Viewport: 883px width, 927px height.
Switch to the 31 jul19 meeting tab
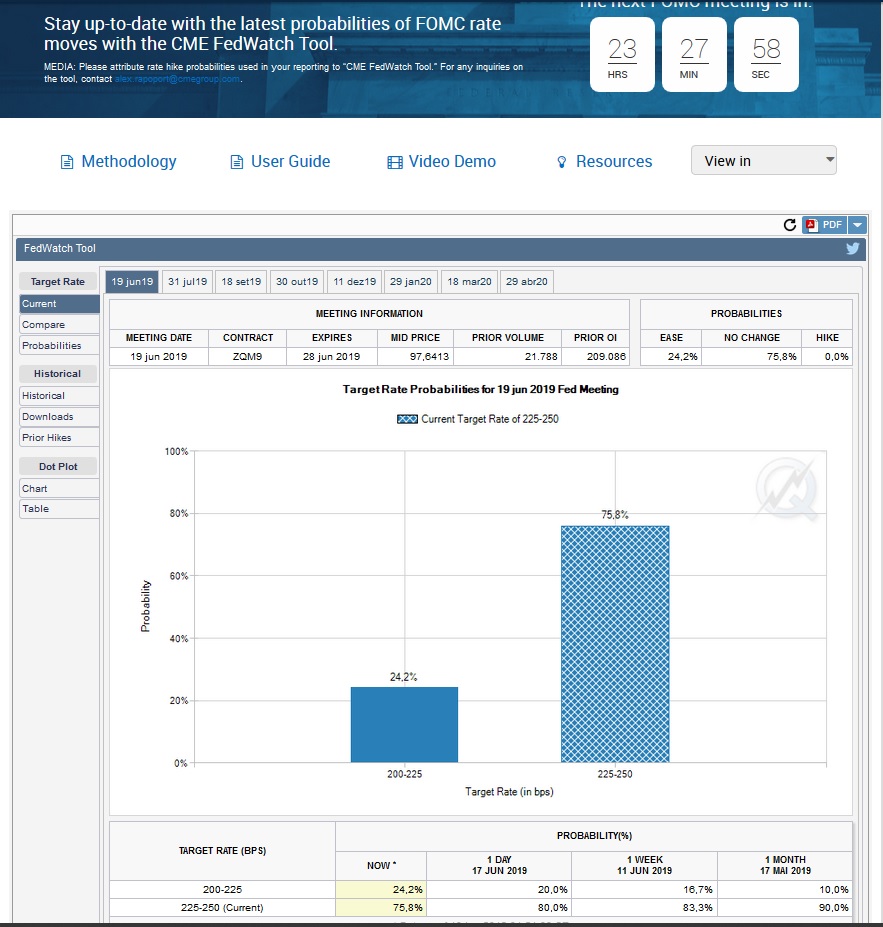point(188,282)
